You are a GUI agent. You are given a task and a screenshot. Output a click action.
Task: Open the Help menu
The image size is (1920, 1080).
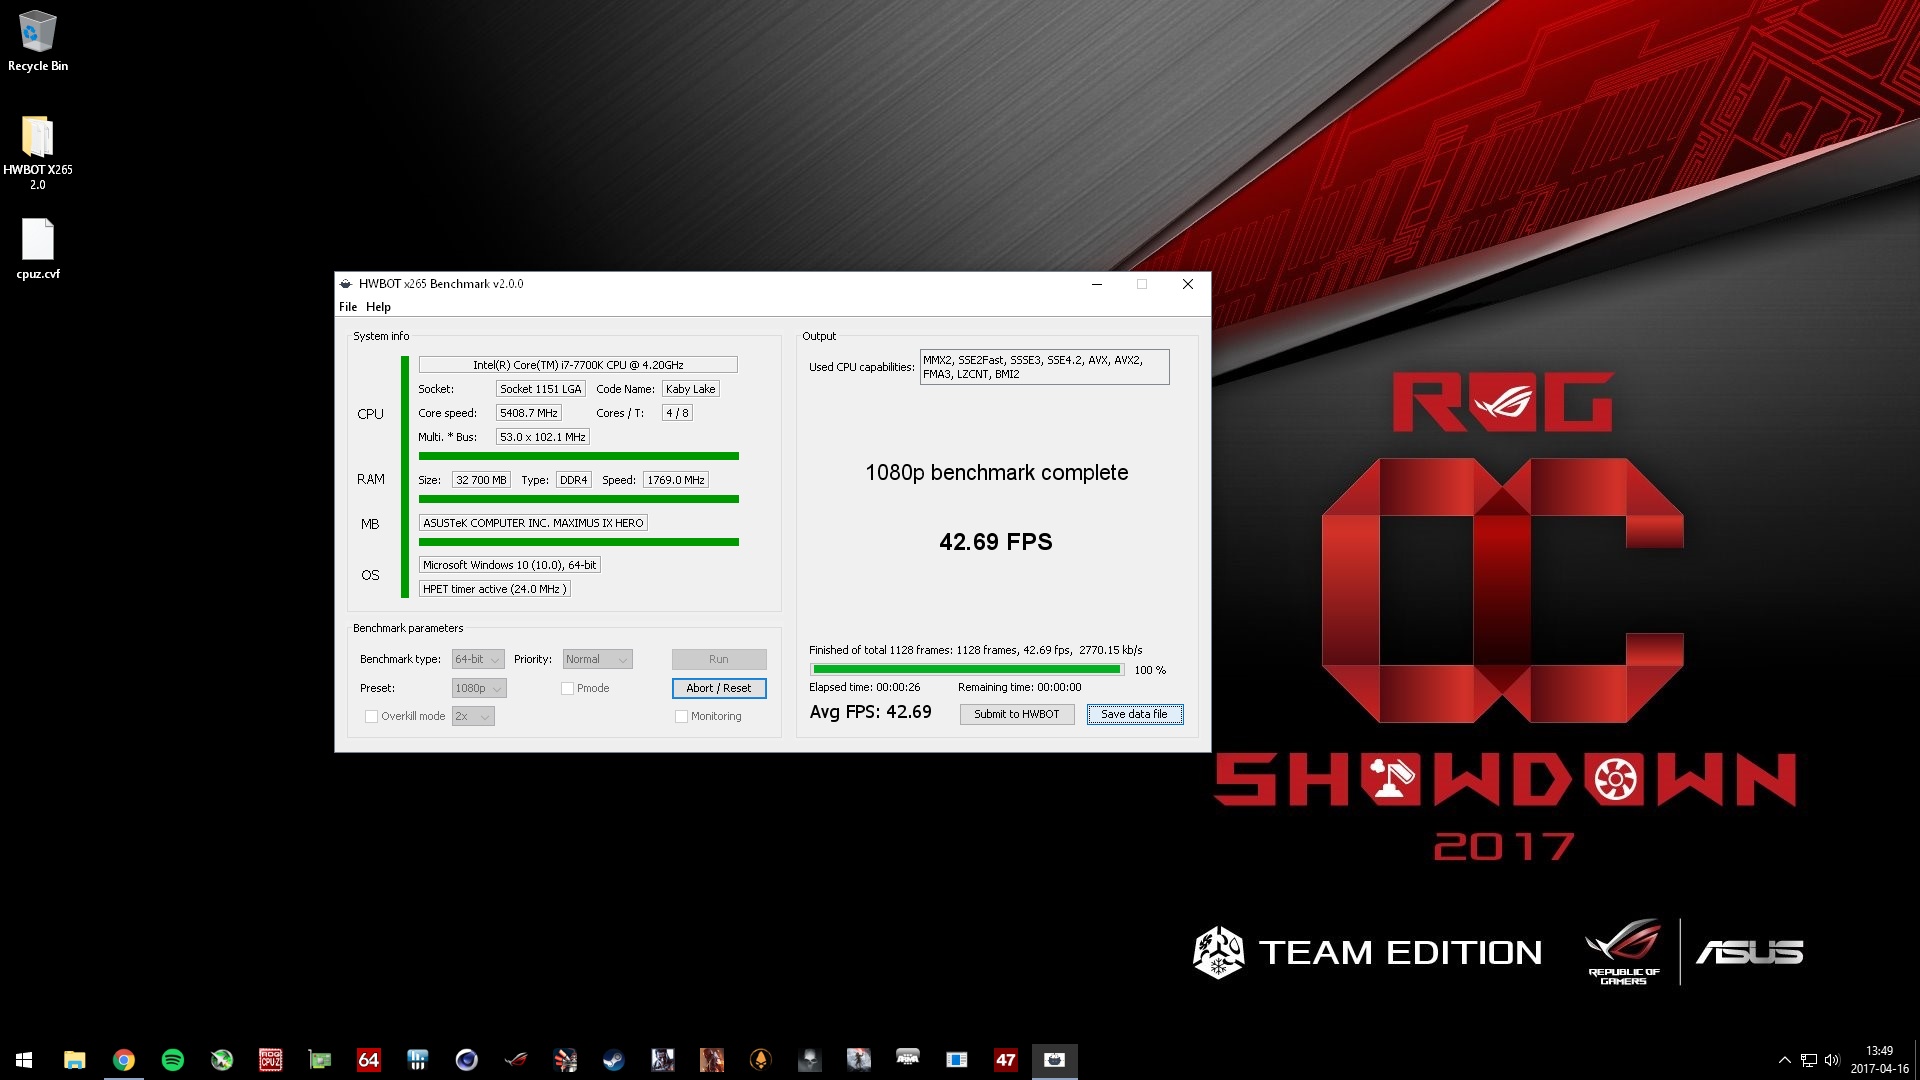(378, 307)
